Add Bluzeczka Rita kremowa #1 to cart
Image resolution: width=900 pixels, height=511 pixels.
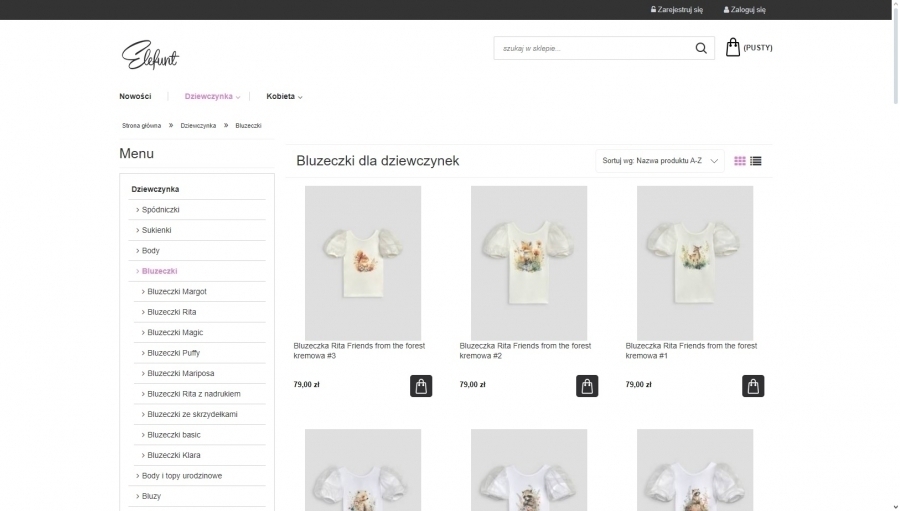(752, 386)
